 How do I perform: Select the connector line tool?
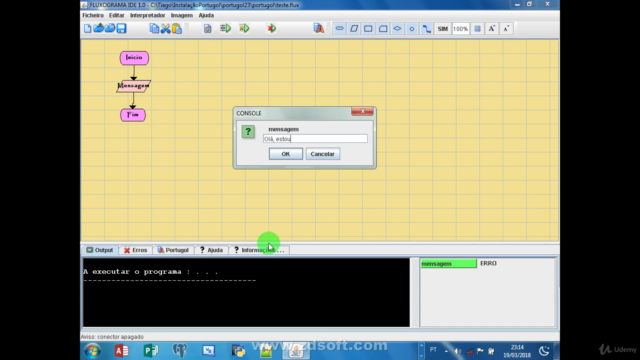(x=426, y=29)
